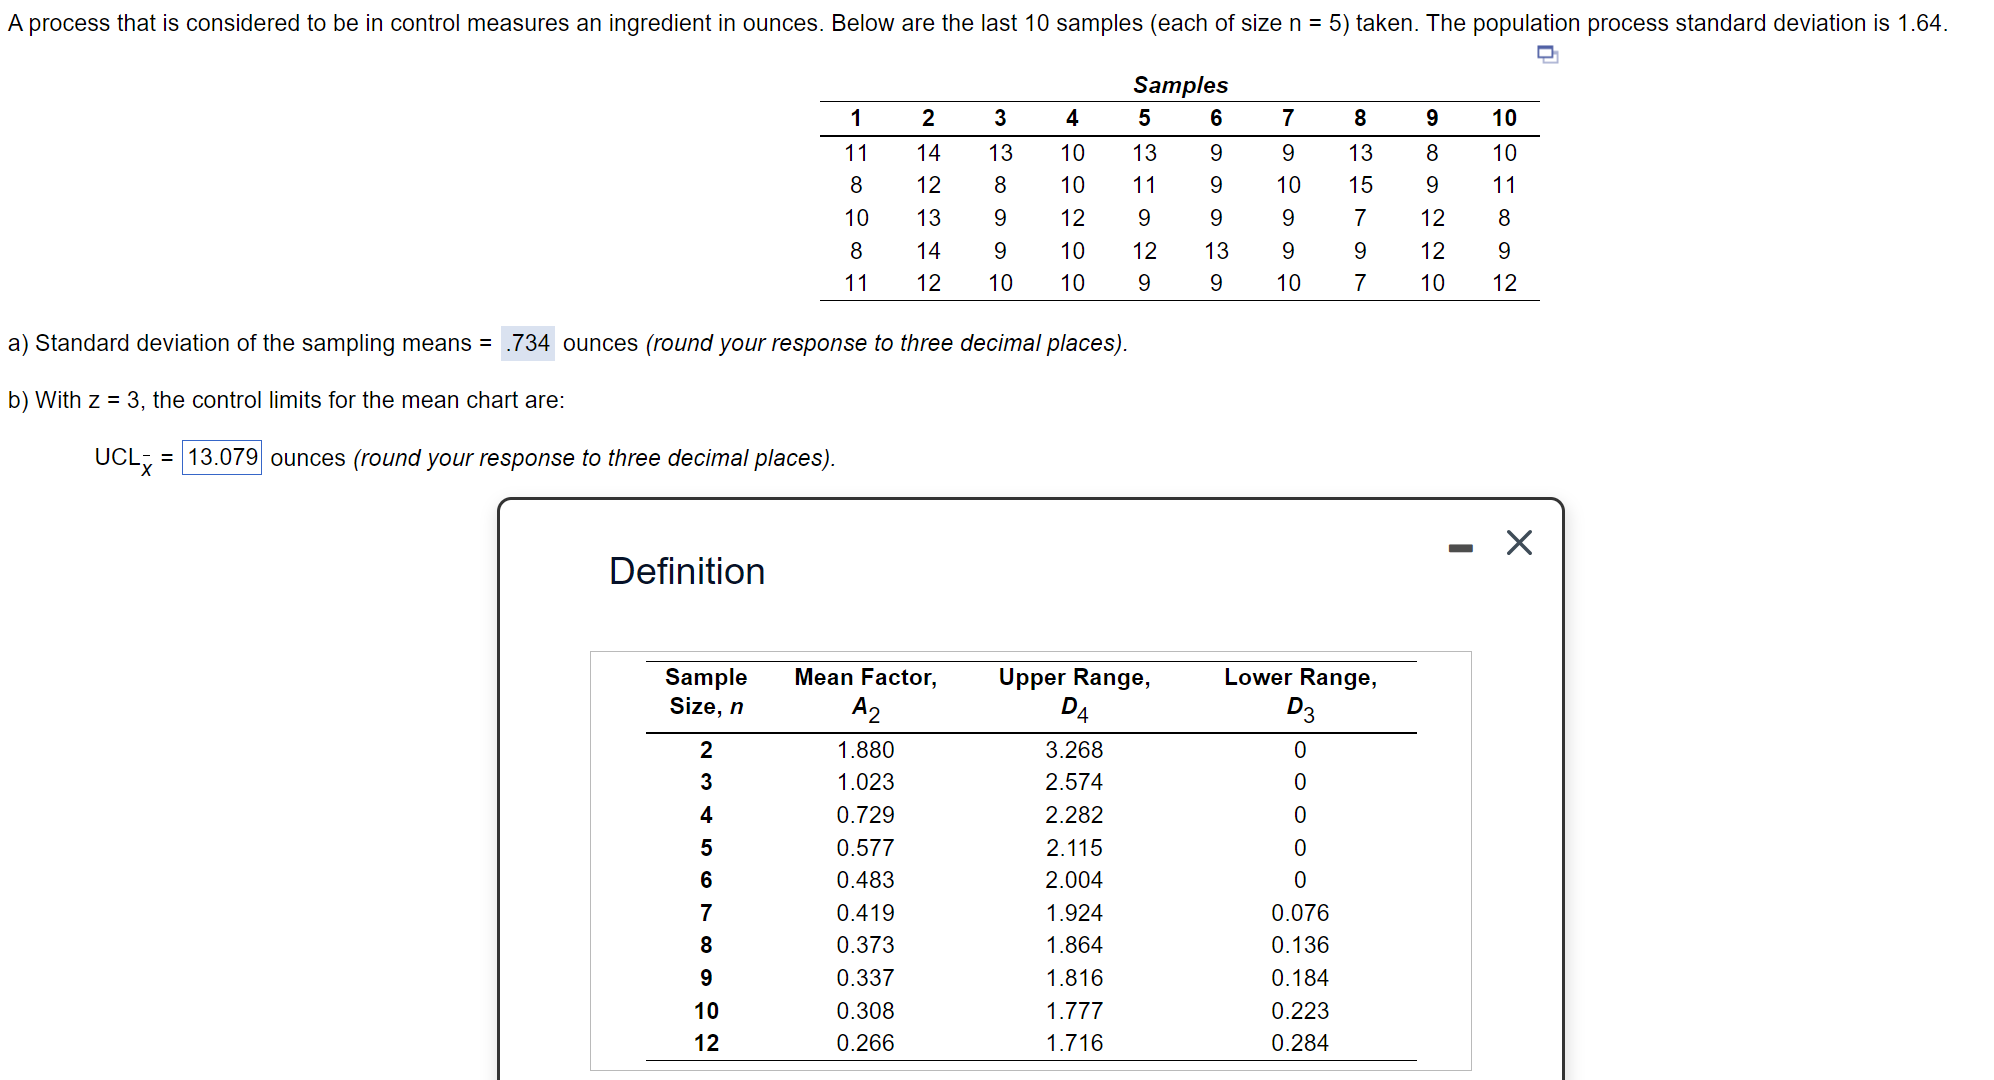Select the A2 value 1.880

coord(865,750)
